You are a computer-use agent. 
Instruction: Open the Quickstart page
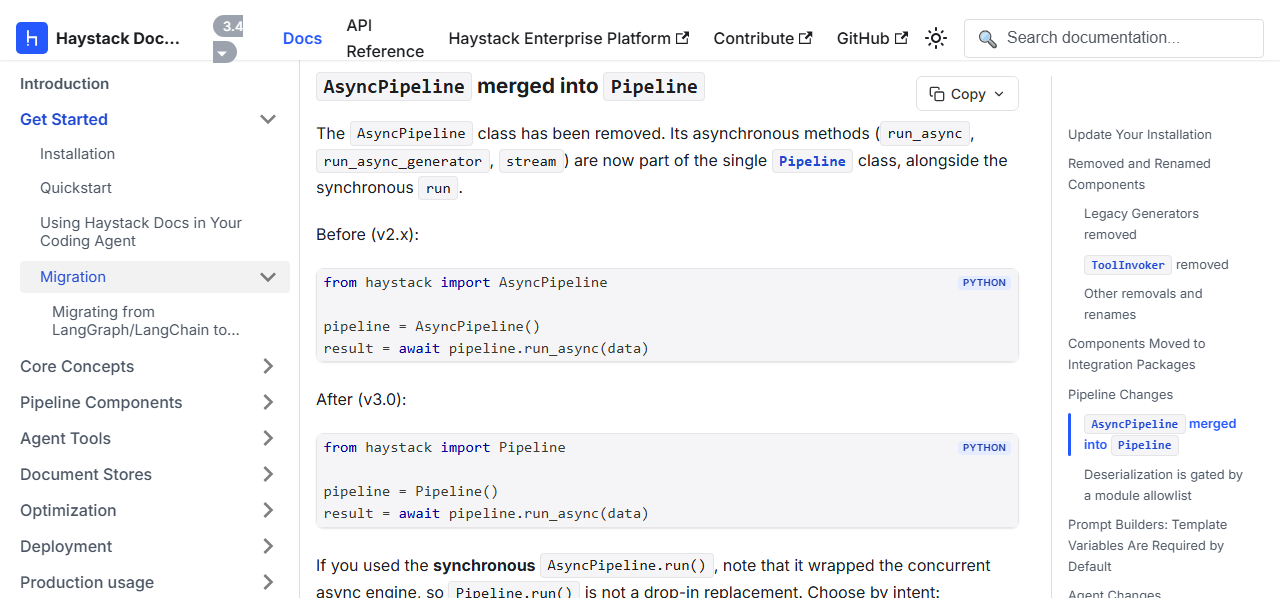[x=76, y=188]
